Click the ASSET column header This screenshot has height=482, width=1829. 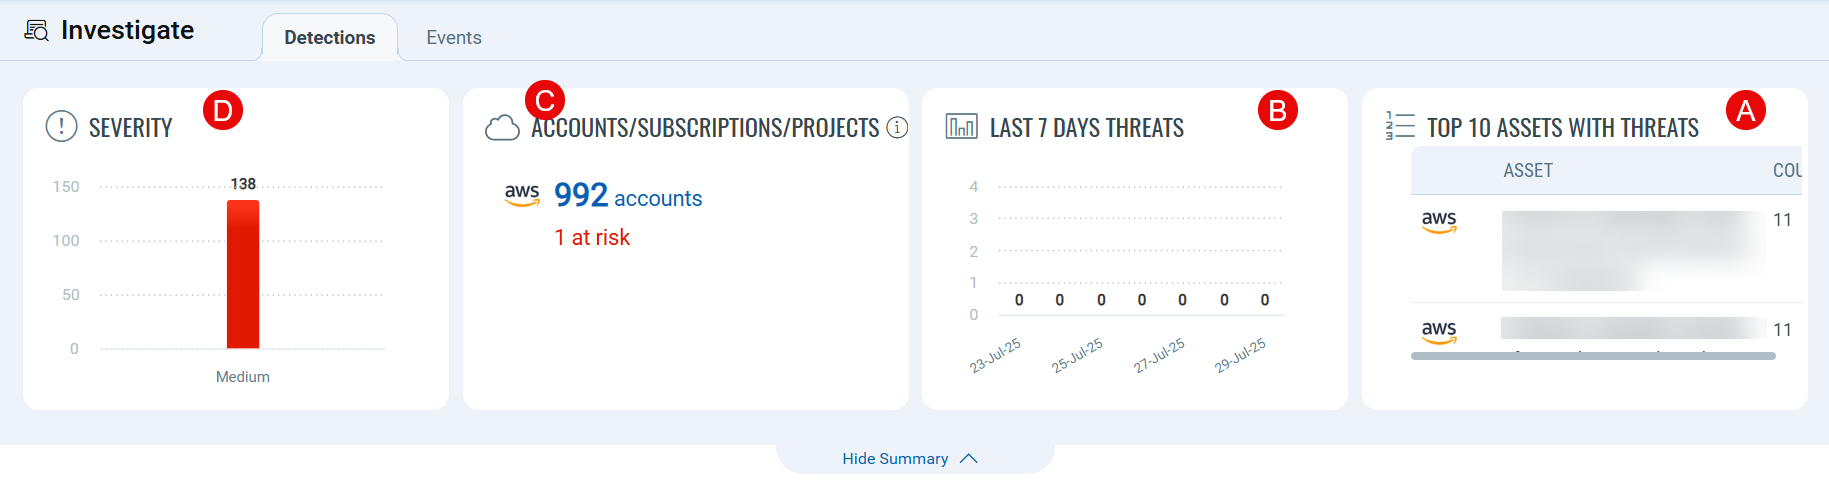coord(1527,171)
